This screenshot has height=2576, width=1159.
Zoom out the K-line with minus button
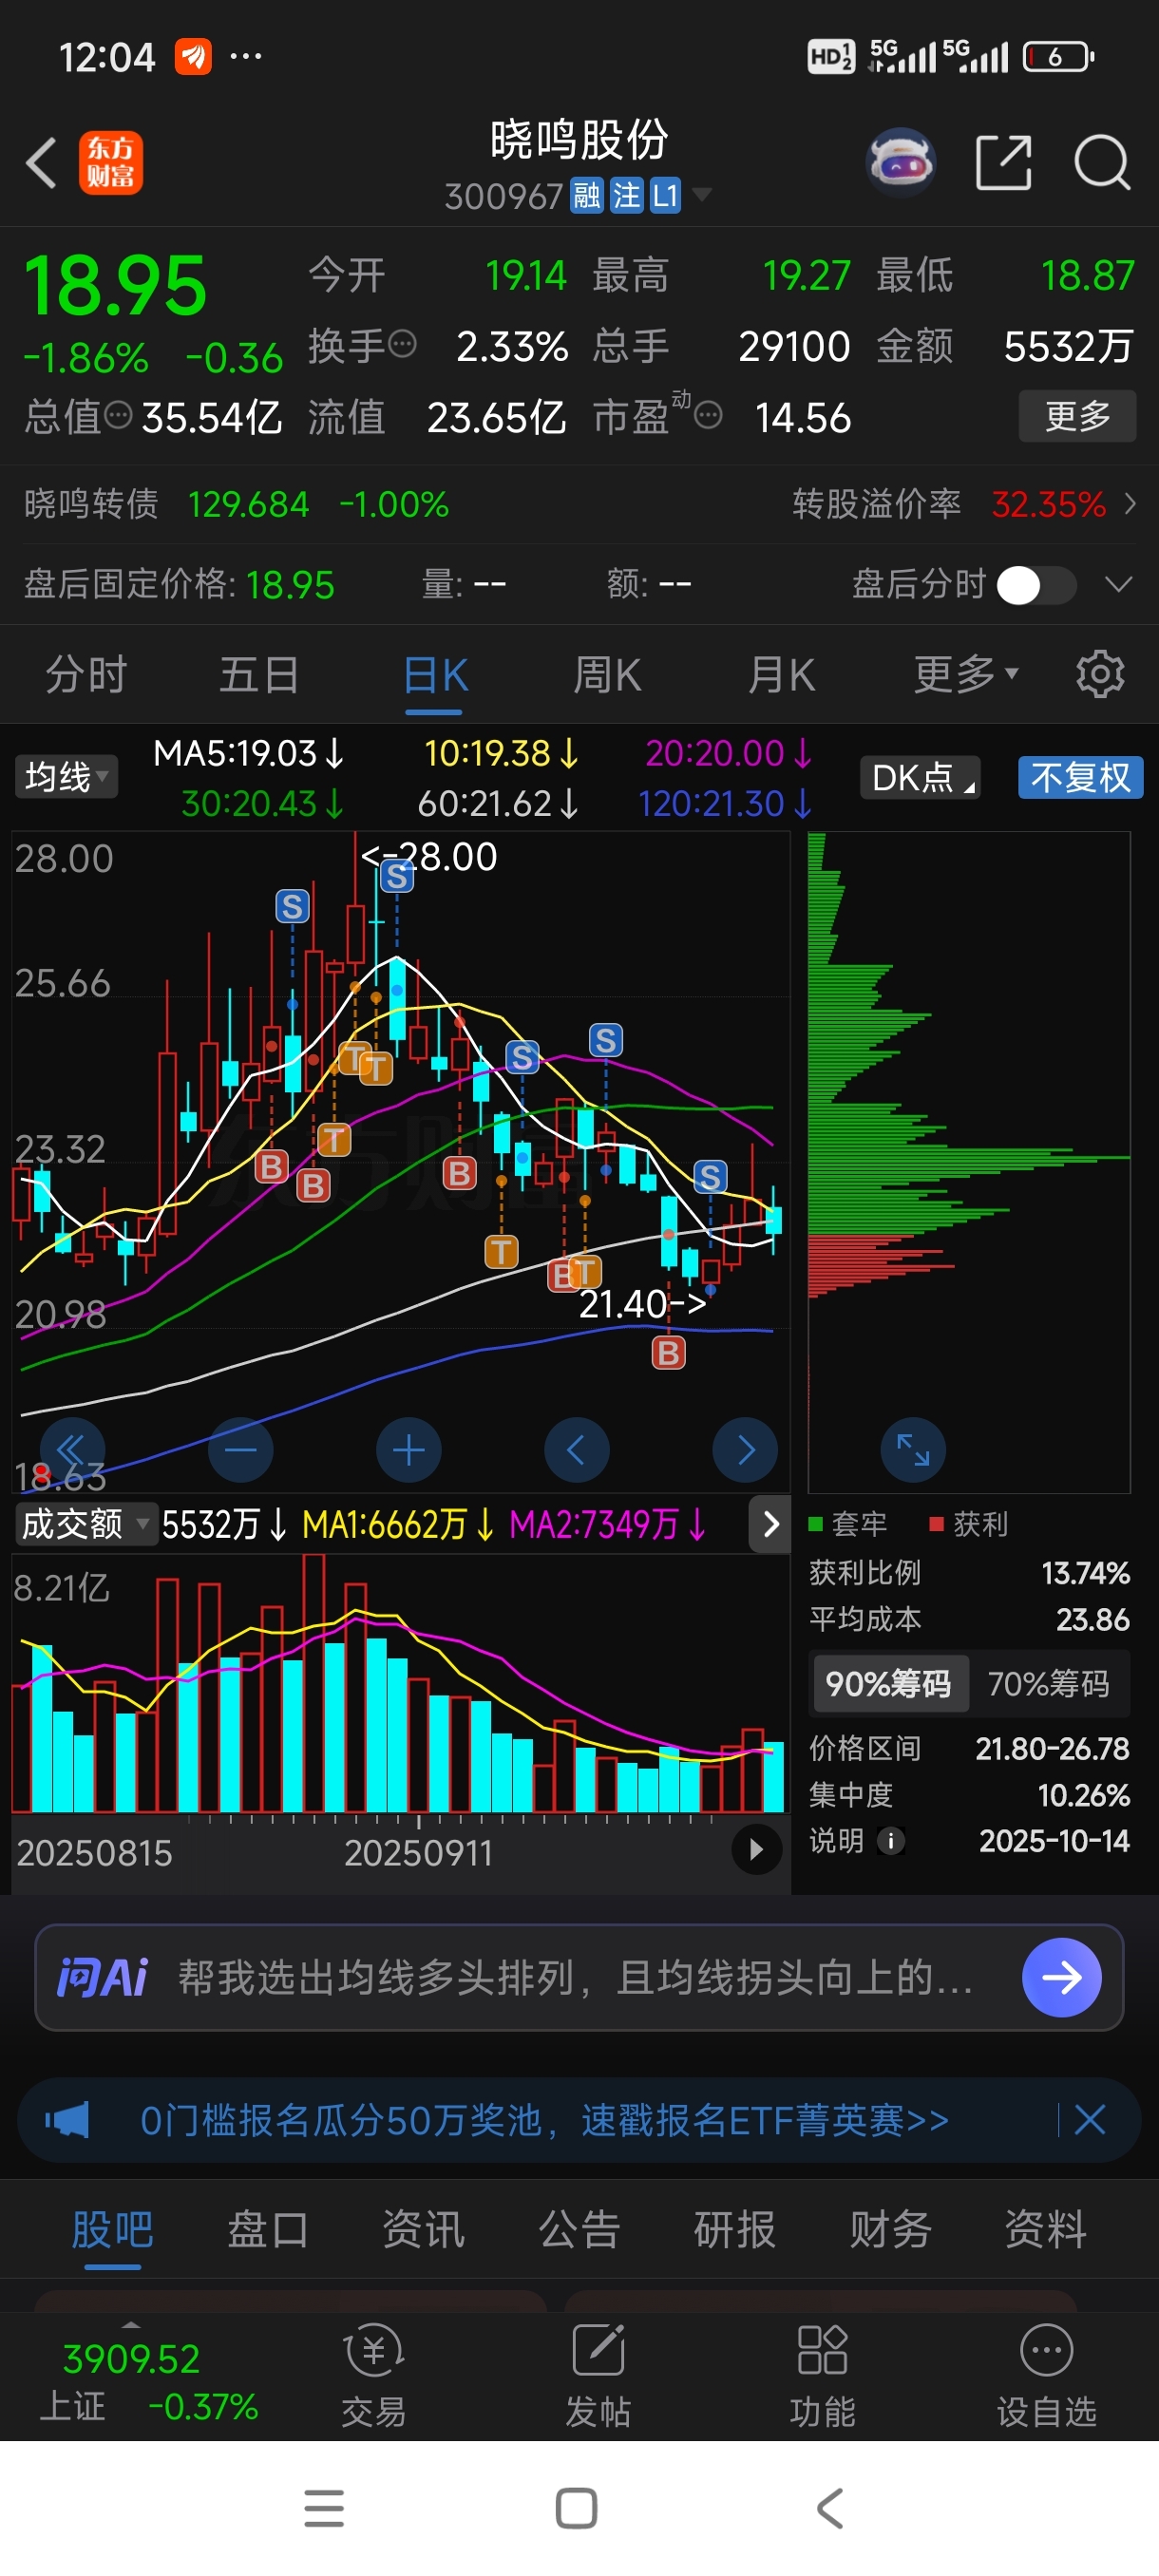coord(240,1450)
